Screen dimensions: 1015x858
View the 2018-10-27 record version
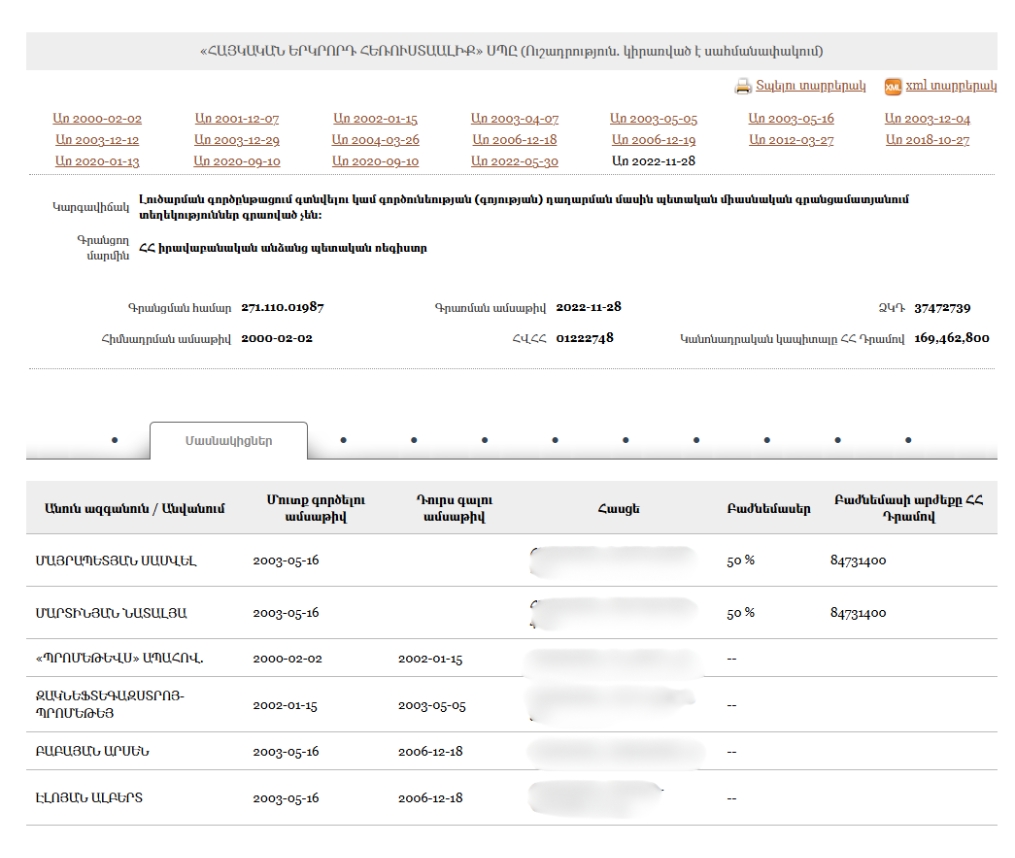click(x=927, y=140)
